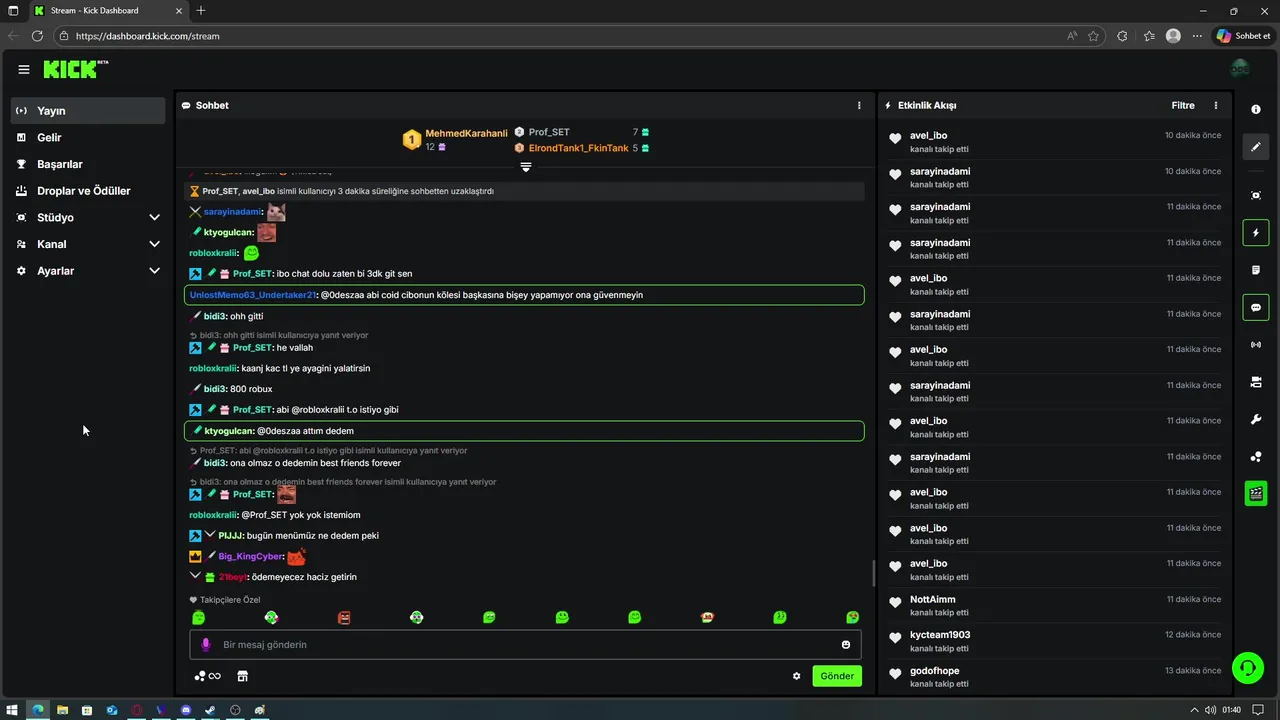The height and width of the screenshot is (720, 1280).
Task: Open chat settings gear beside Gönder
Action: 797,676
